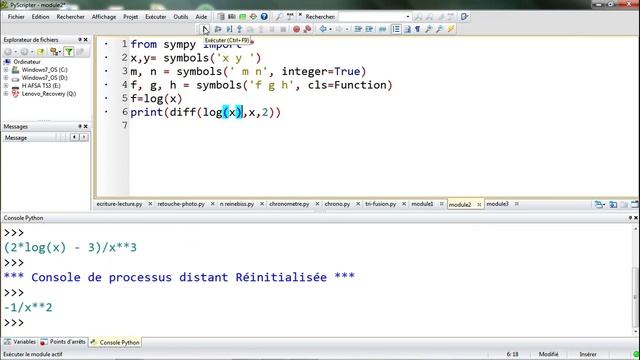Click the Messages previous arrow button
The height and width of the screenshot is (360, 640).
tap(74, 138)
